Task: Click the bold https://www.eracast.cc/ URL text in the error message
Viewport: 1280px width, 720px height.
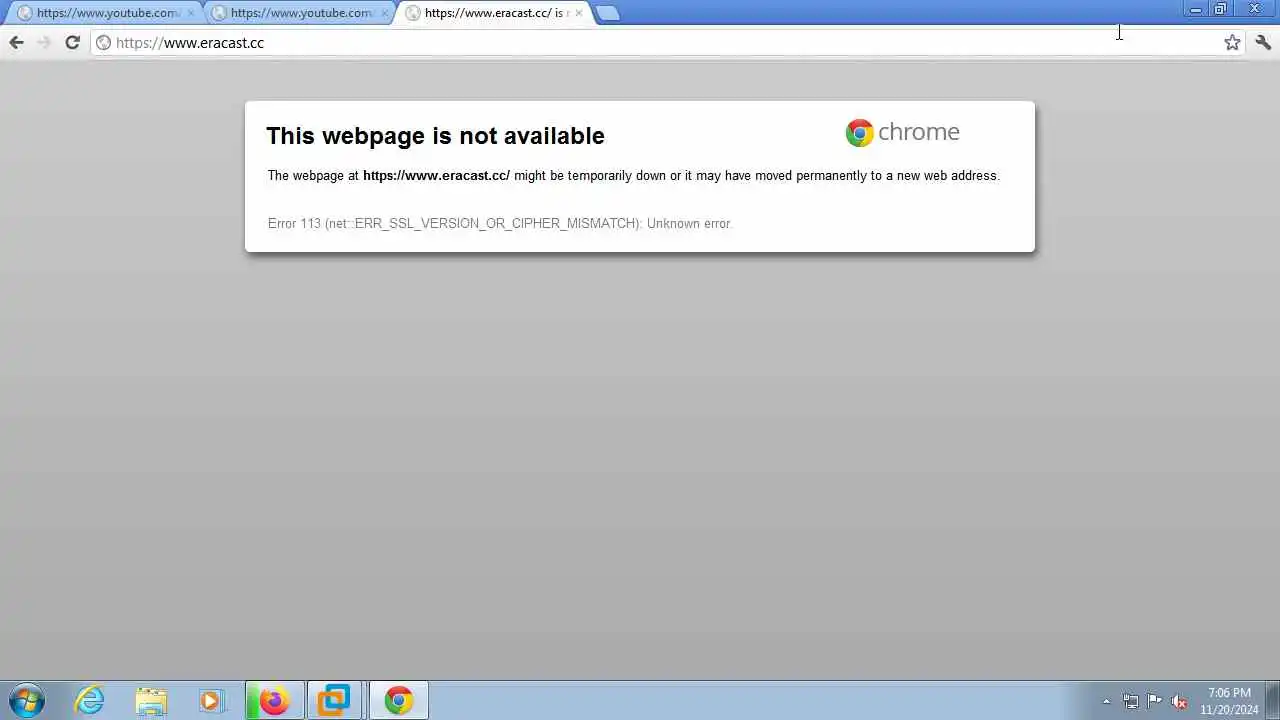Action: (436, 175)
